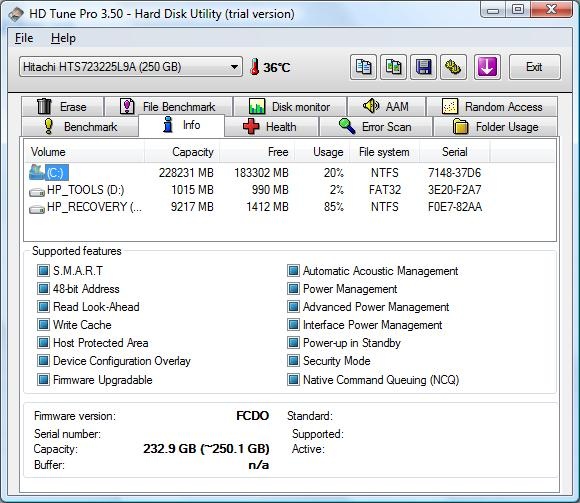
Task: Switch to the Health tab
Action: (x=271, y=126)
